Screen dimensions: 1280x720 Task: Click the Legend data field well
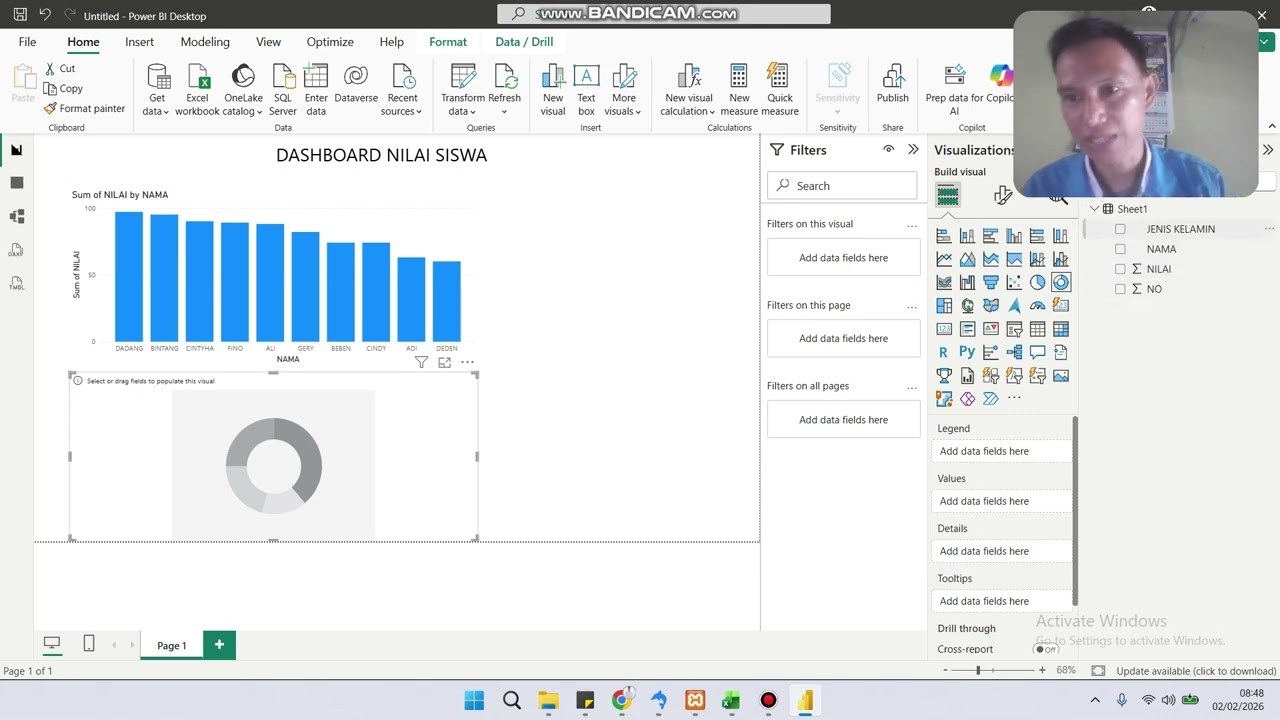pyautogui.click(x=1003, y=451)
